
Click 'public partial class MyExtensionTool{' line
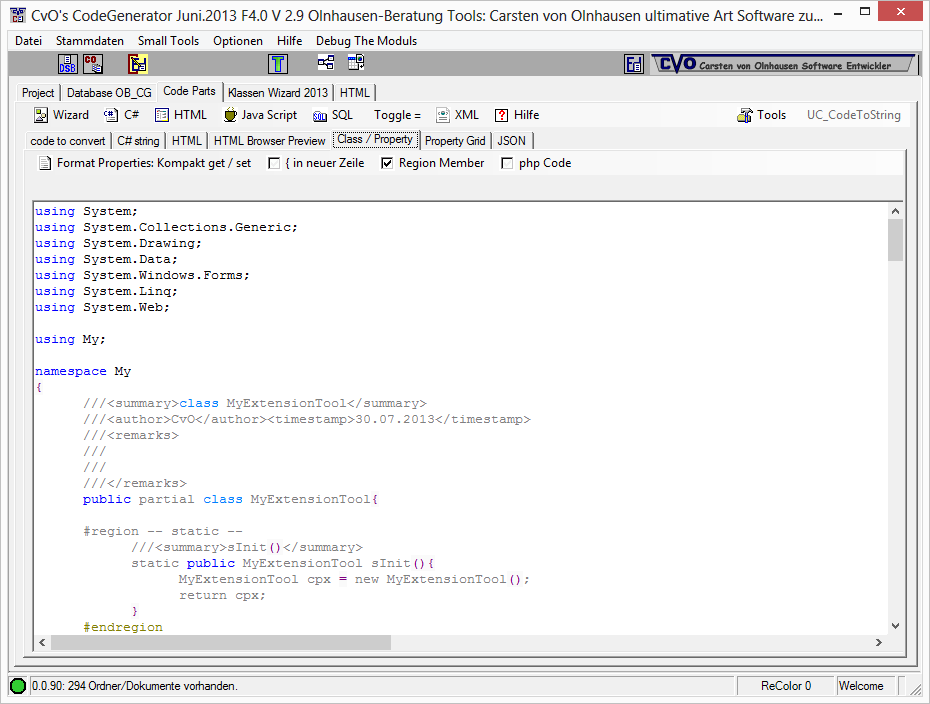(230, 499)
